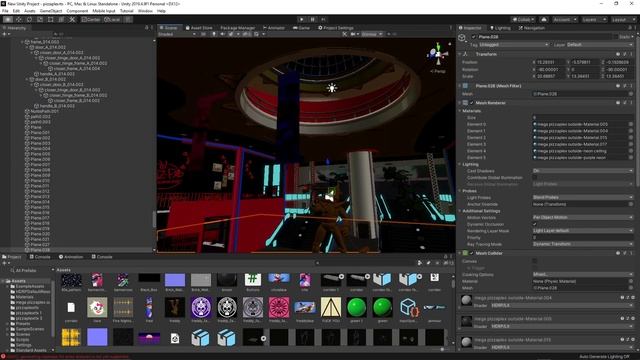Toggle Local handle rotation button
The width and height of the screenshot is (640, 360).
112,19
